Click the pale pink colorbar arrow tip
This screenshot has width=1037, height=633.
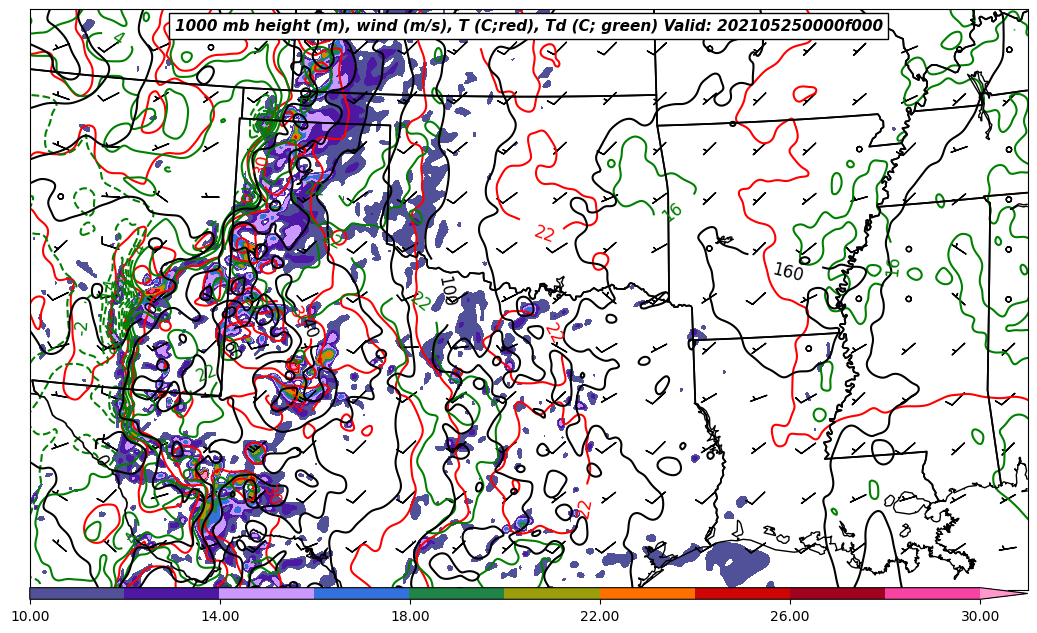[1003, 593]
